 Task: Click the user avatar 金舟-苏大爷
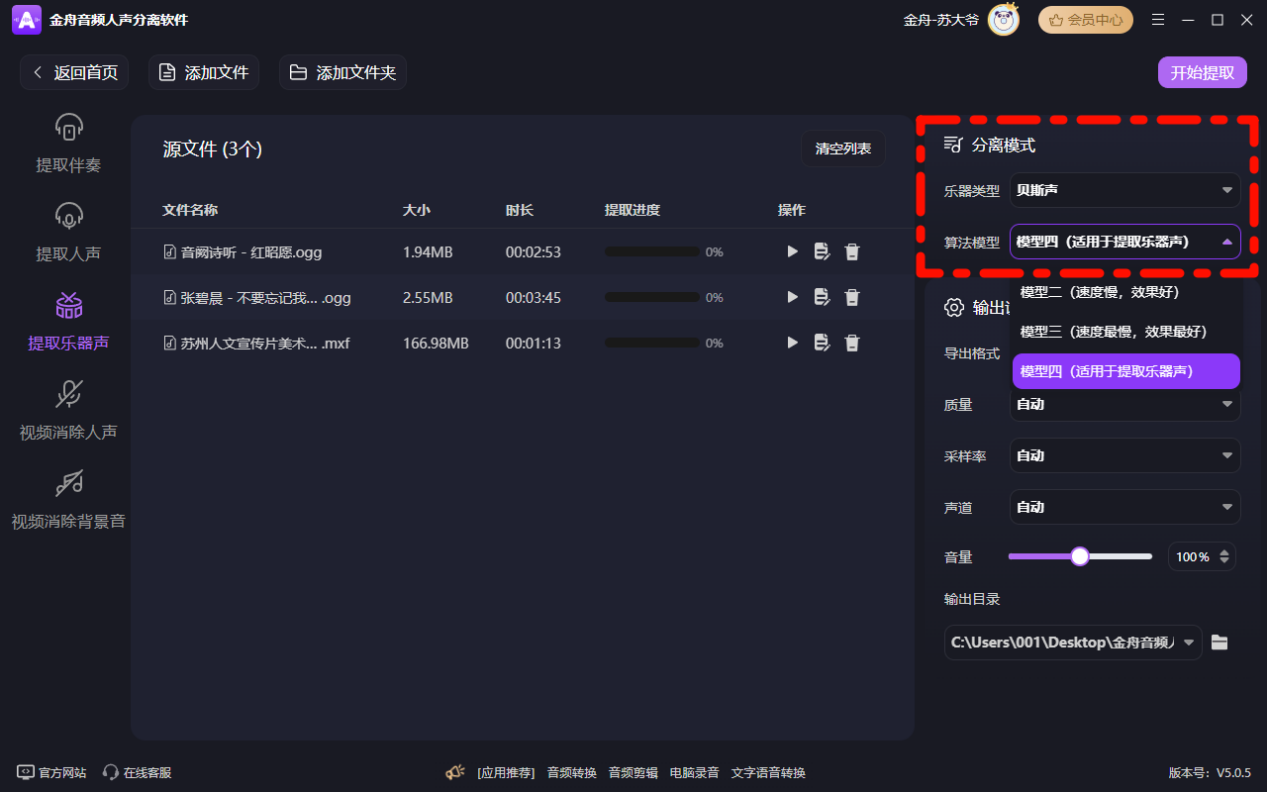pyautogui.click(x=1003, y=20)
